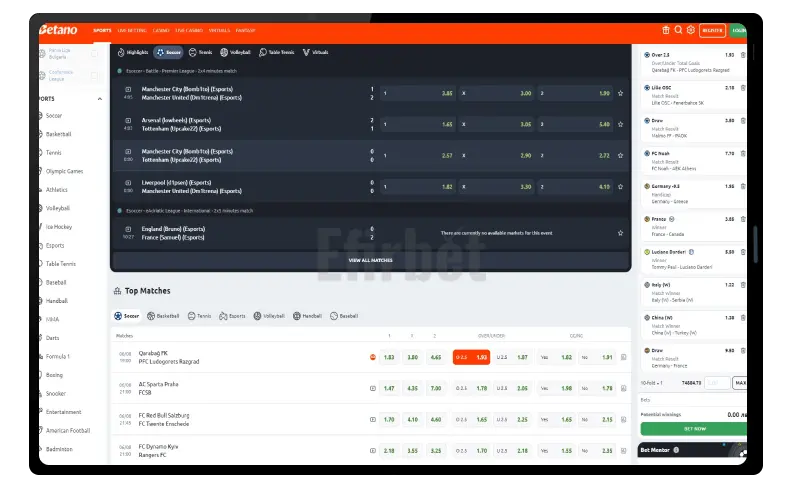Screen dimensions: 796x496
Task: Star the Liverpool vs Manchester United match
Action: (x=620, y=186)
